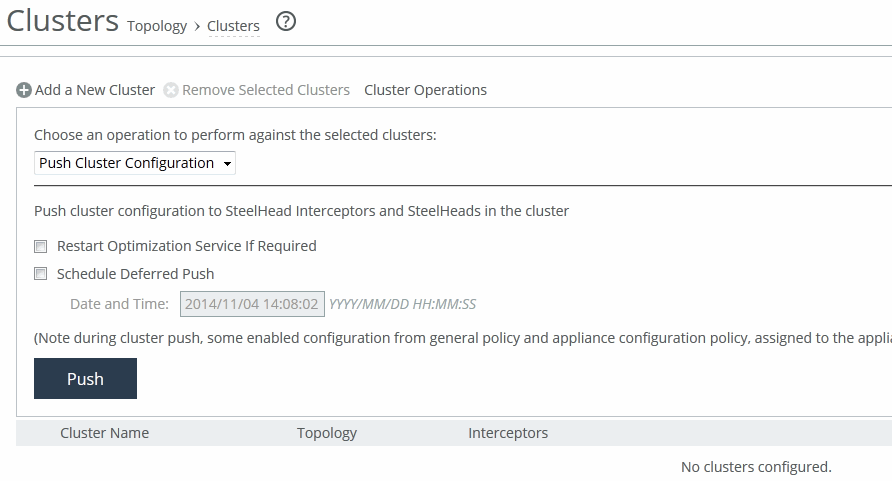This screenshot has height=481, width=892.
Task: Click the Topology column header in table
Action: (327, 433)
